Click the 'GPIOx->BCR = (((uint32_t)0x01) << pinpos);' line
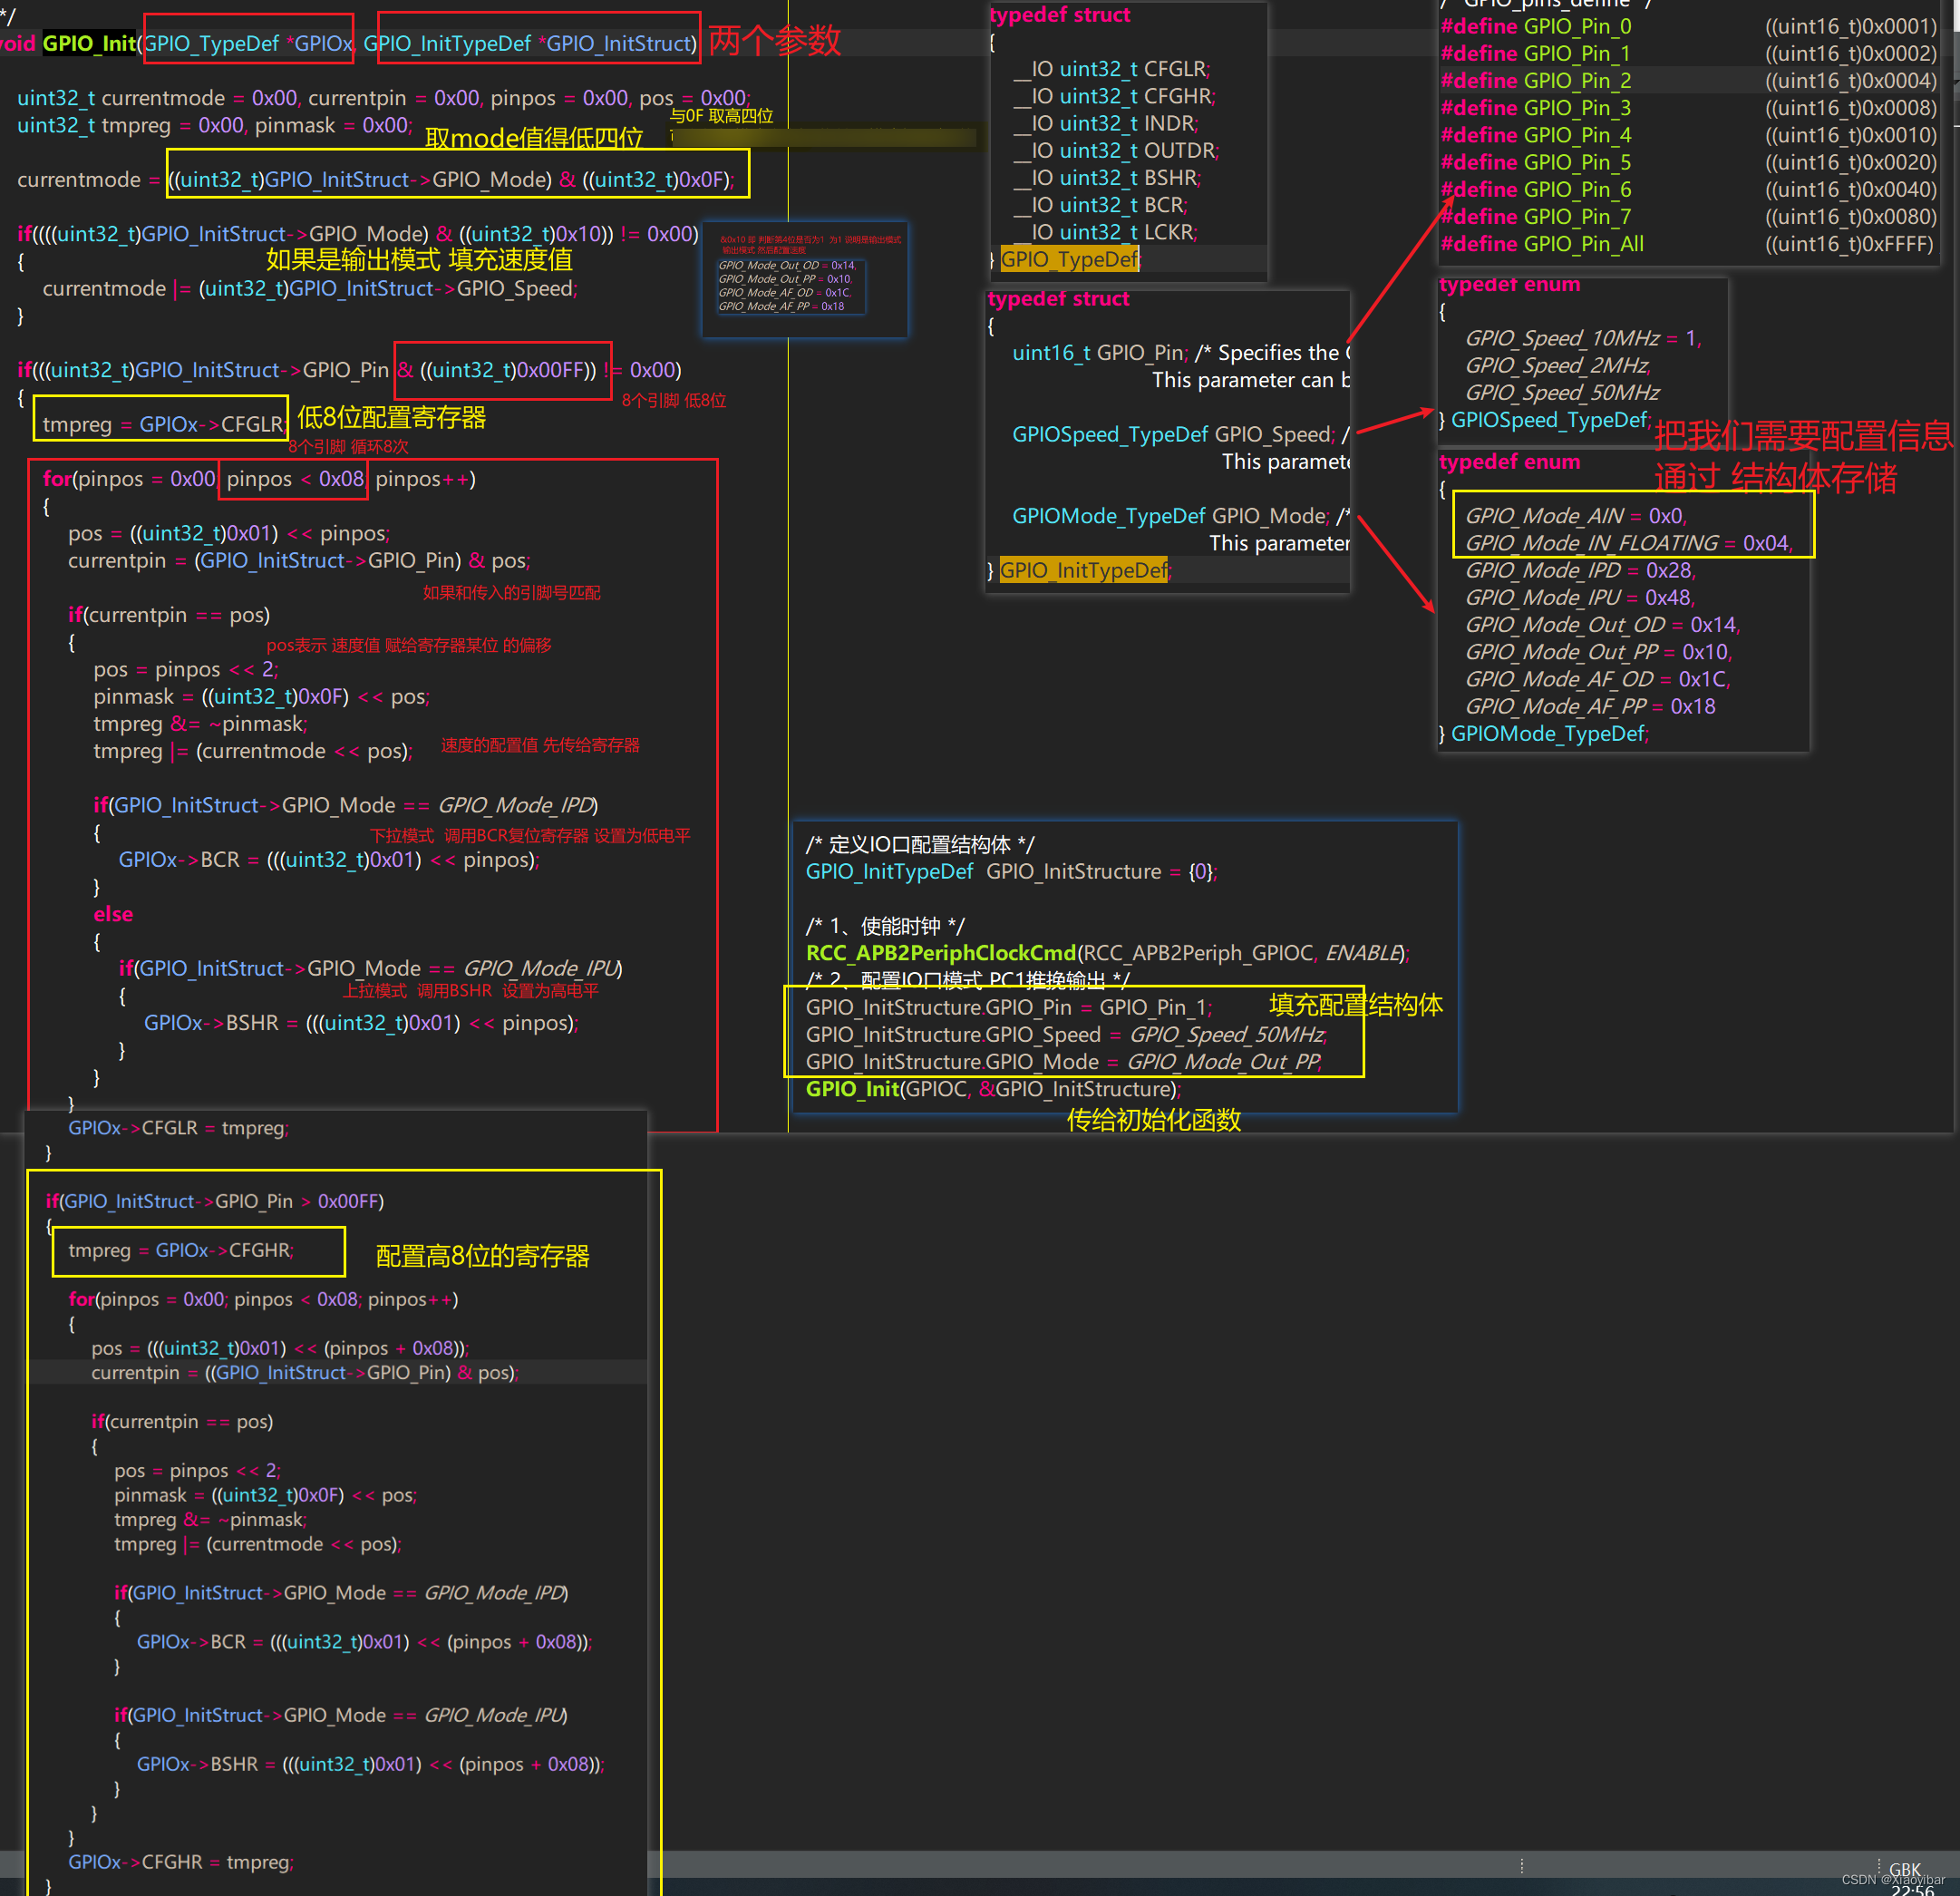Viewport: 1960px width, 1896px height. [x=329, y=859]
